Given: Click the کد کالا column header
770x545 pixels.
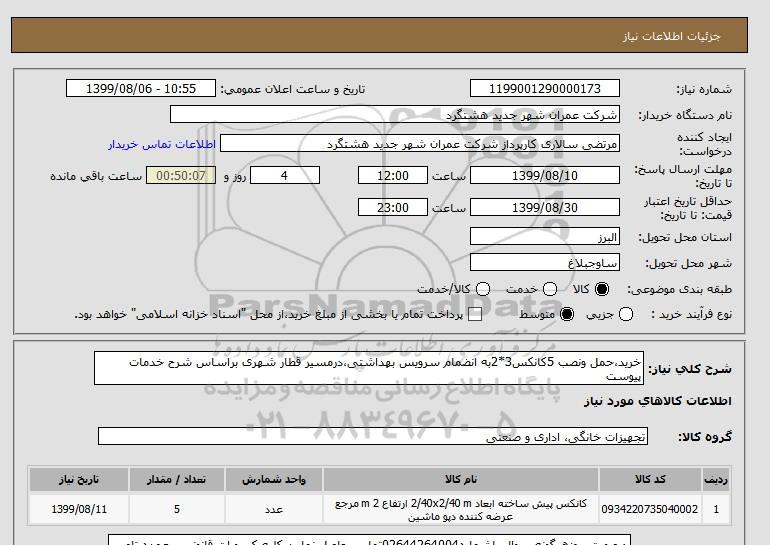Looking at the screenshot, I should (x=650, y=480).
